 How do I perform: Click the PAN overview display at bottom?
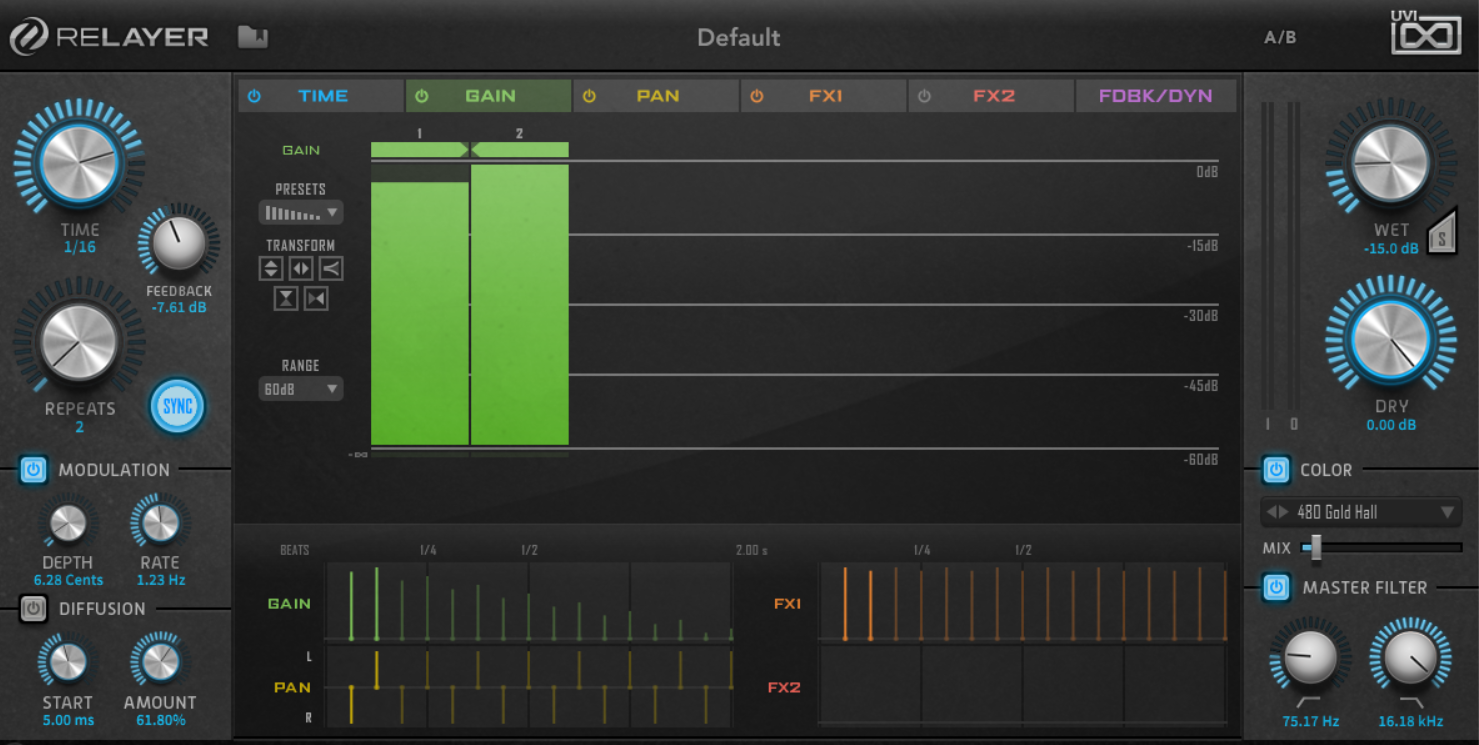coord(529,687)
